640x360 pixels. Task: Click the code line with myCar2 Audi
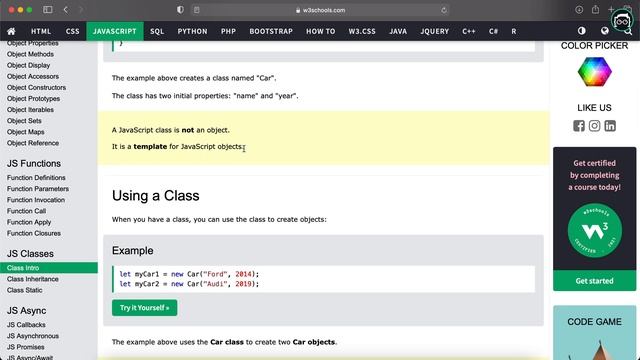(189, 284)
